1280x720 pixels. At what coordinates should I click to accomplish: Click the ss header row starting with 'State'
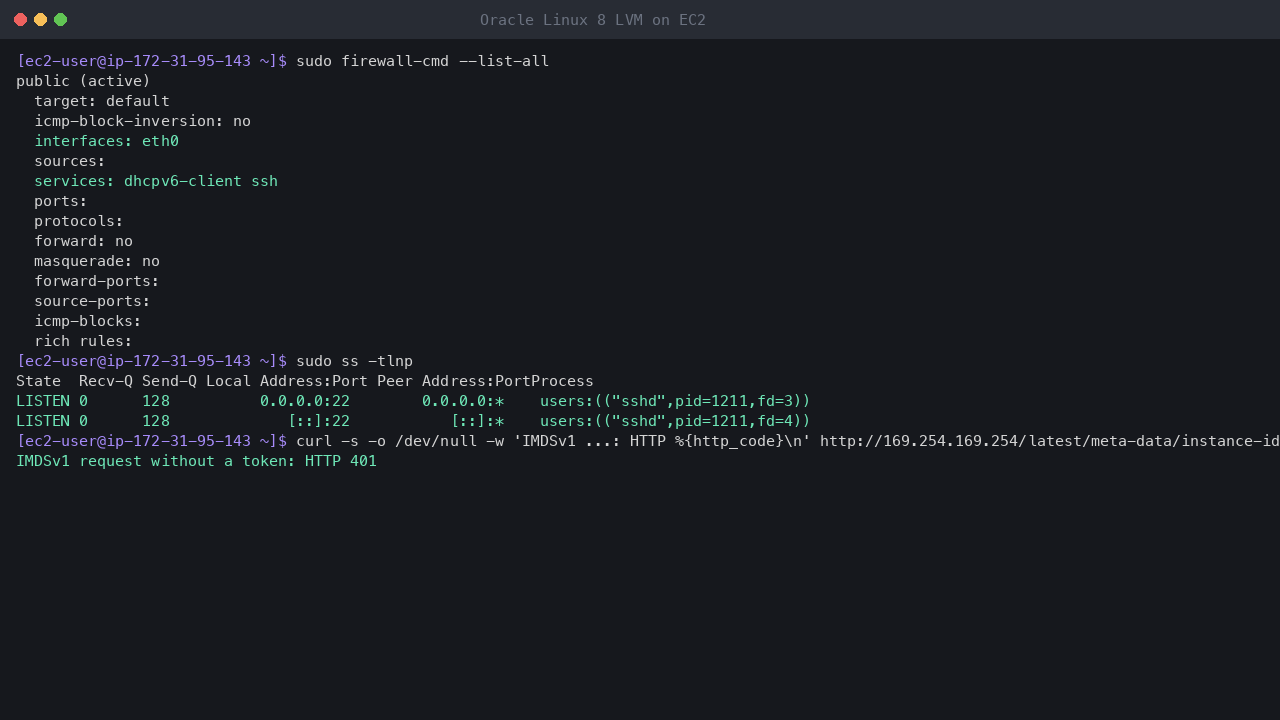click(305, 381)
